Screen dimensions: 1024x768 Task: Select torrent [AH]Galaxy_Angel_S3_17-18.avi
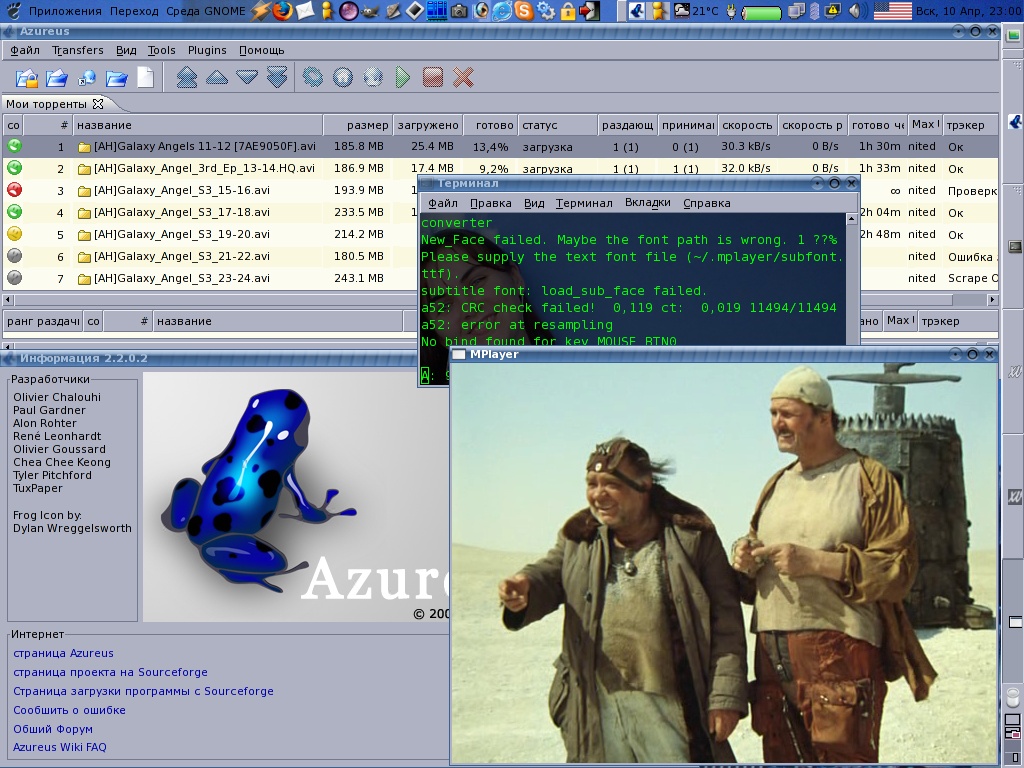pos(182,212)
